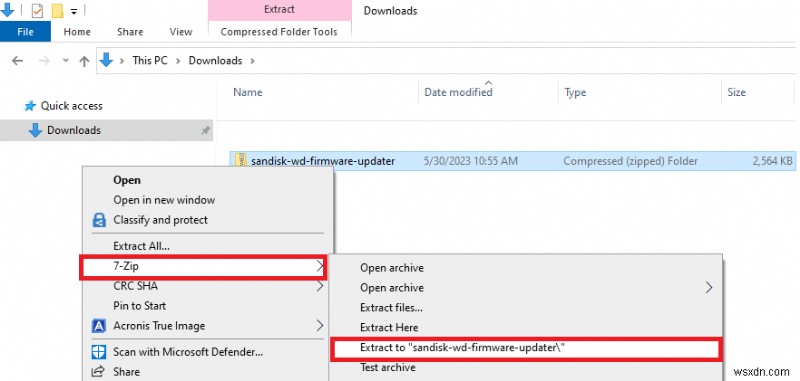The height and width of the screenshot is (381, 800).
Task: Select the sandisk-wd-firmware-updater file name
Action: click(323, 161)
